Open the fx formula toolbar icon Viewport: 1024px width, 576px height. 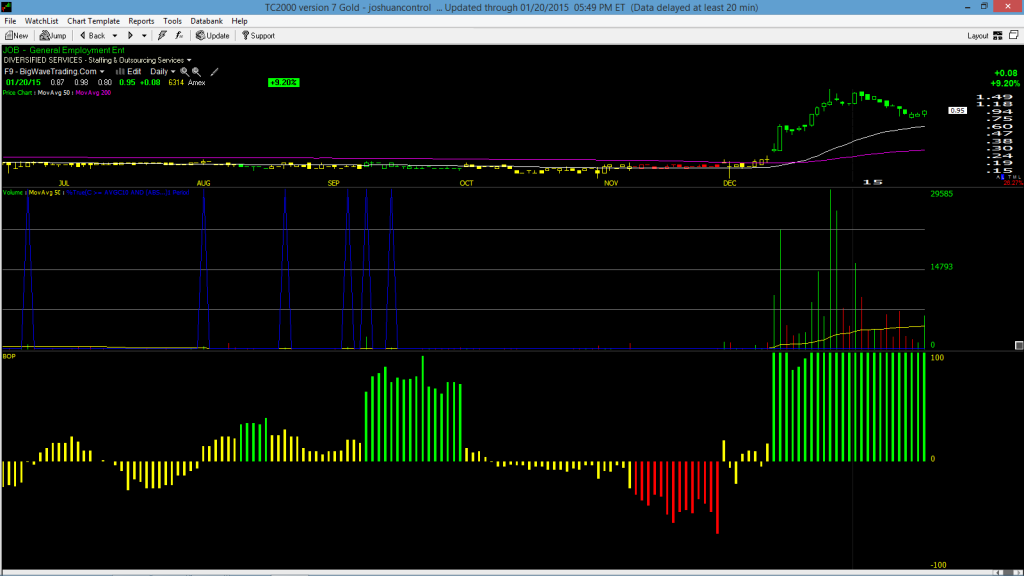(179, 36)
